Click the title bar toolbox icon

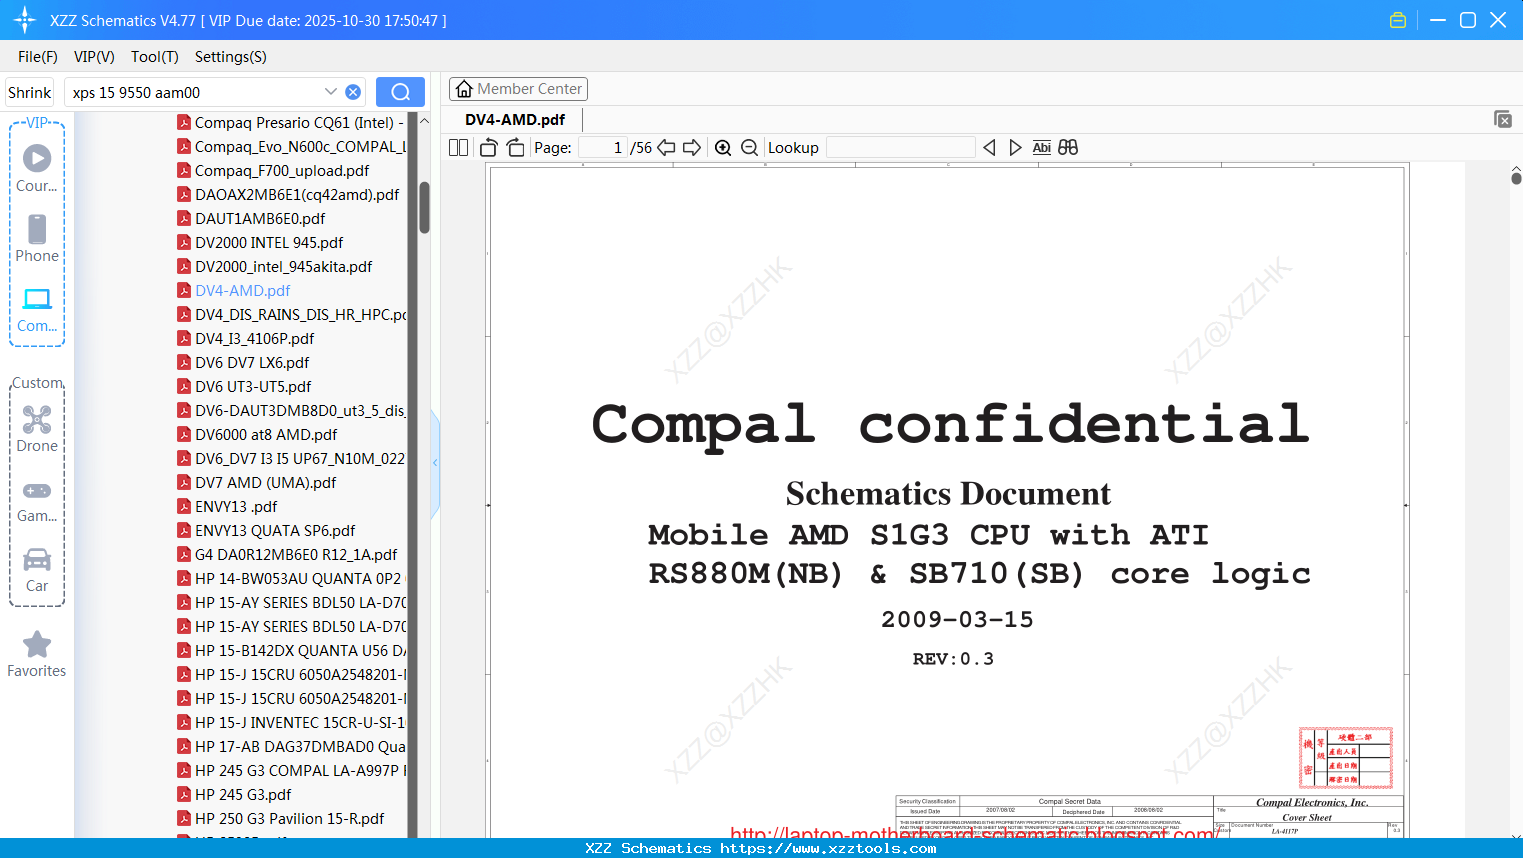[1398, 20]
